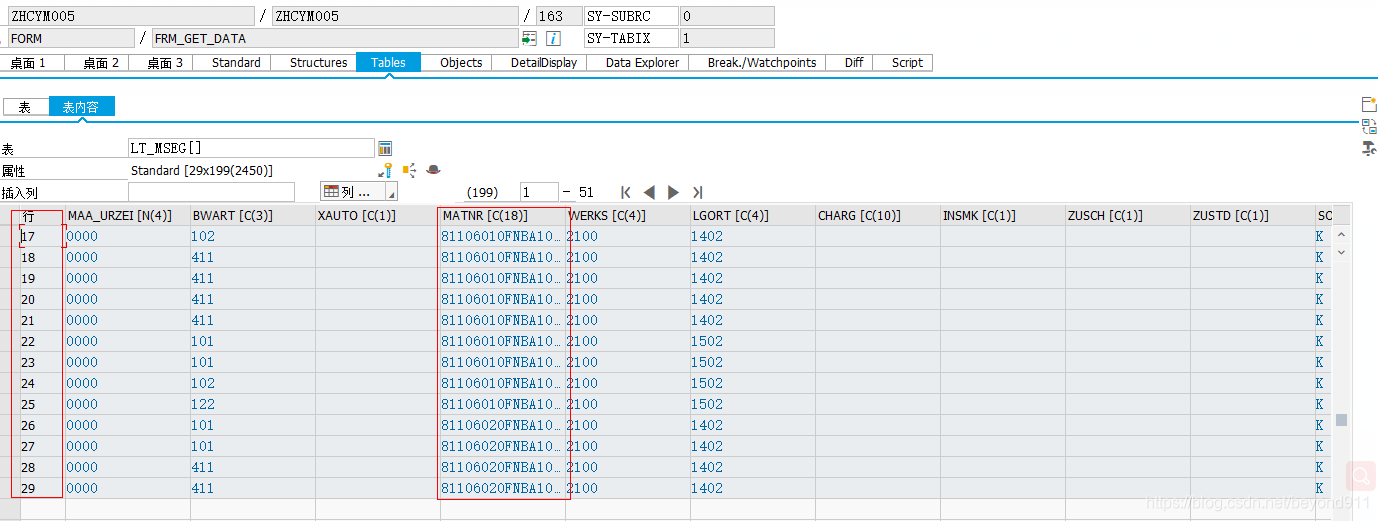Image resolution: width=1378 pixels, height=521 pixels.
Task: Go to next page of table rows
Action: 673,192
